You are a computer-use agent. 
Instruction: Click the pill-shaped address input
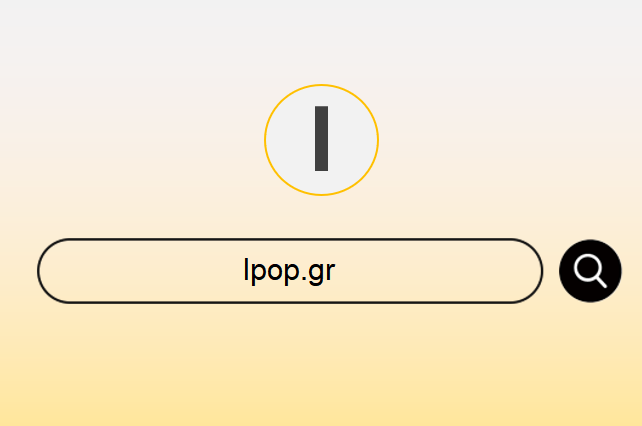pos(290,271)
